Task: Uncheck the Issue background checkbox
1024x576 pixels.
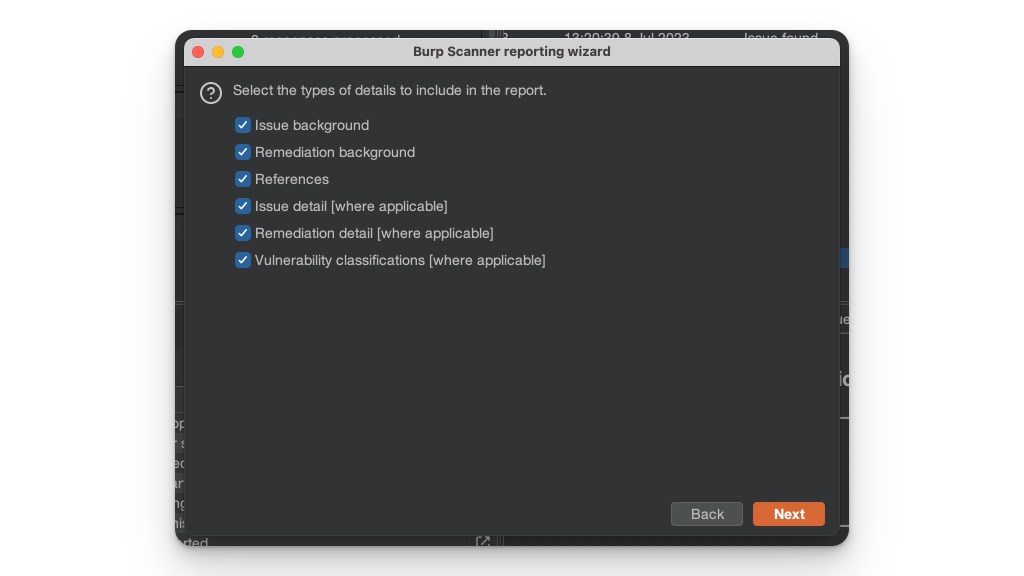Action: tap(242, 125)
